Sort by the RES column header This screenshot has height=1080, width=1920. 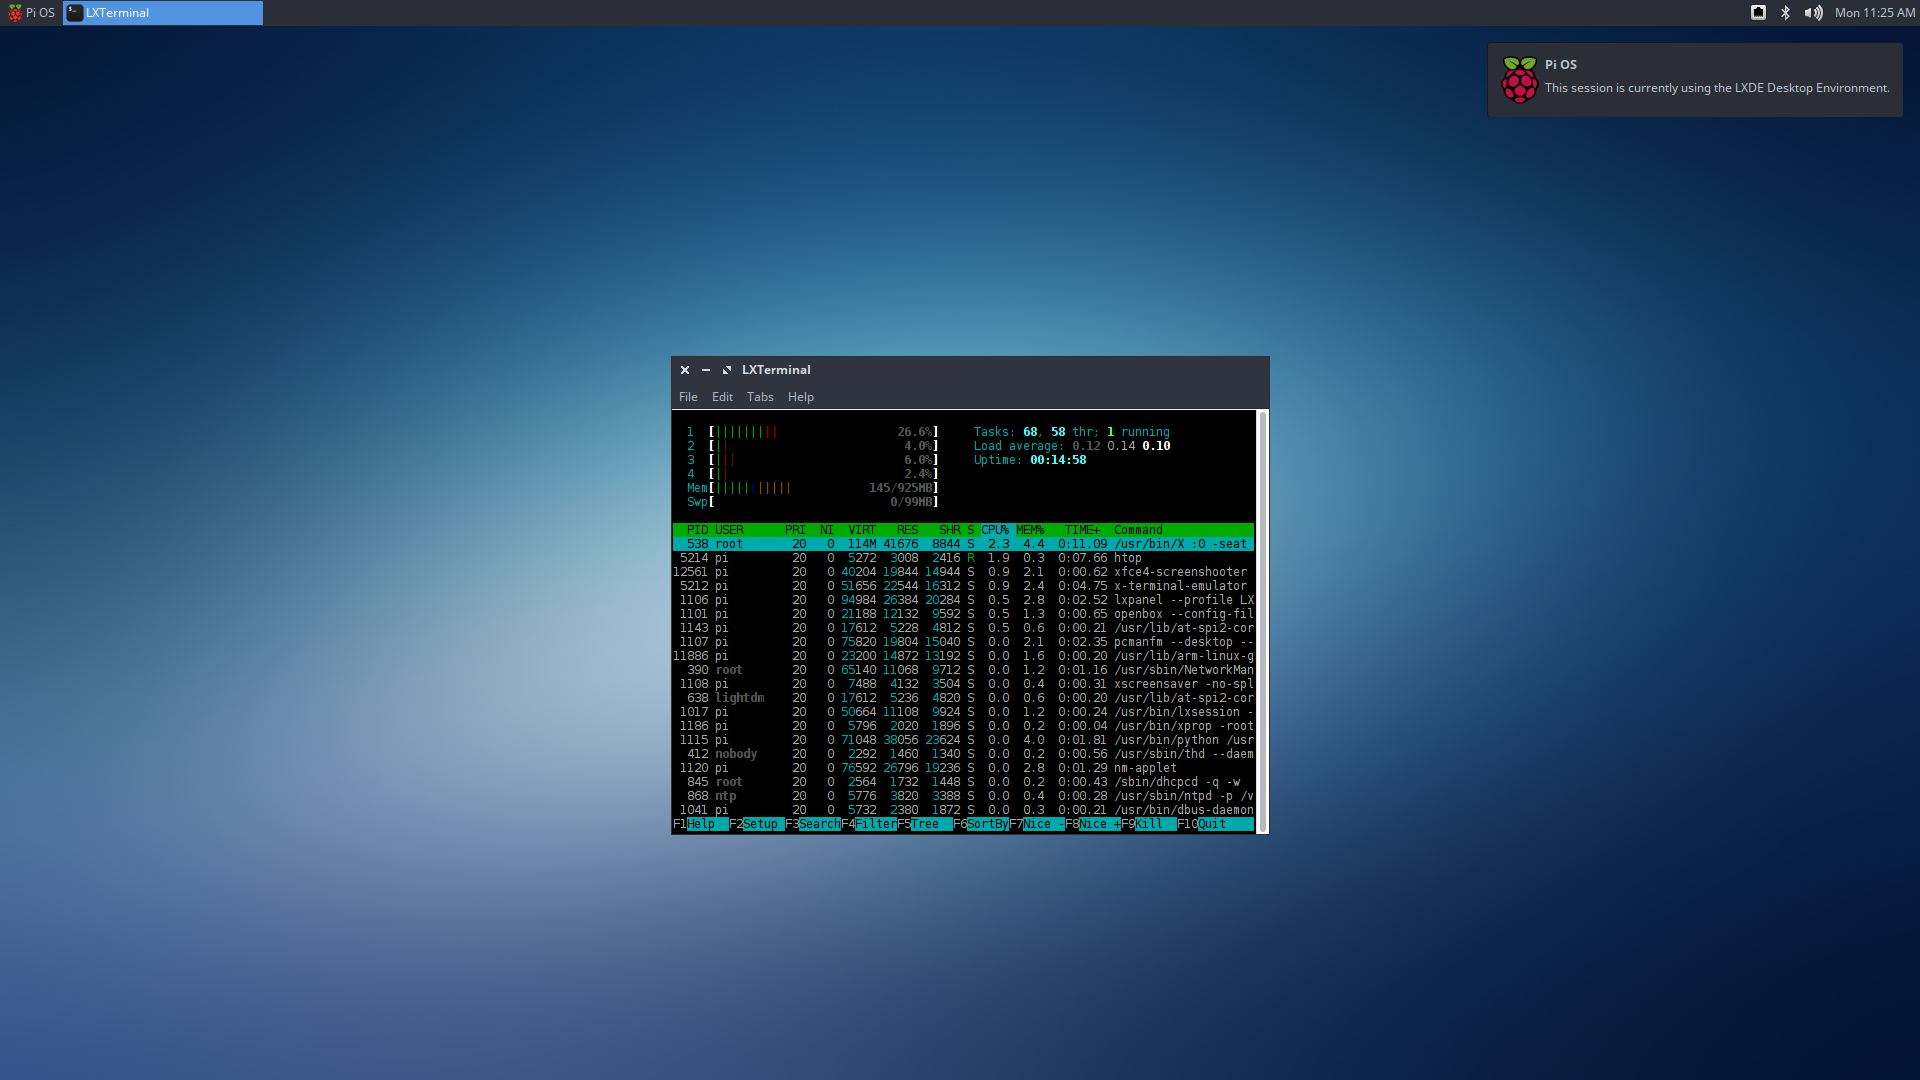907,530
